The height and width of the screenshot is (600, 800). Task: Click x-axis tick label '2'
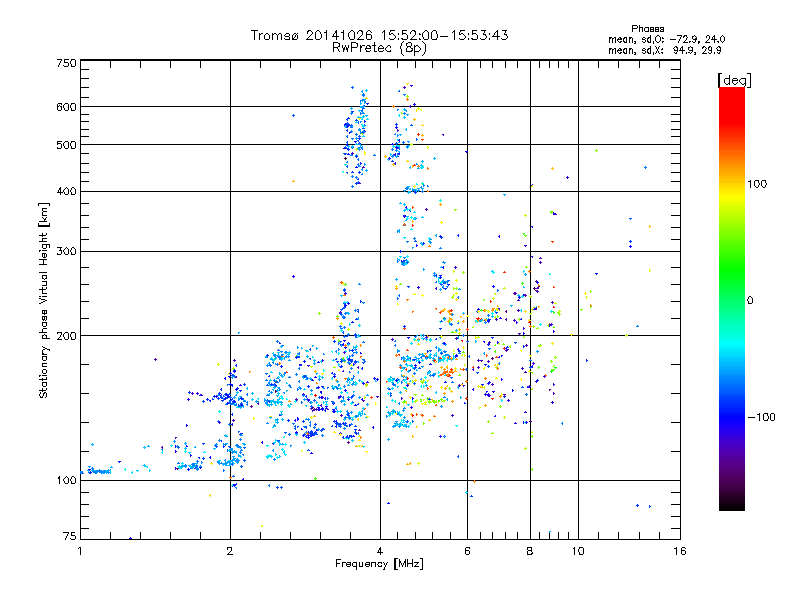(x=230, y=551)
